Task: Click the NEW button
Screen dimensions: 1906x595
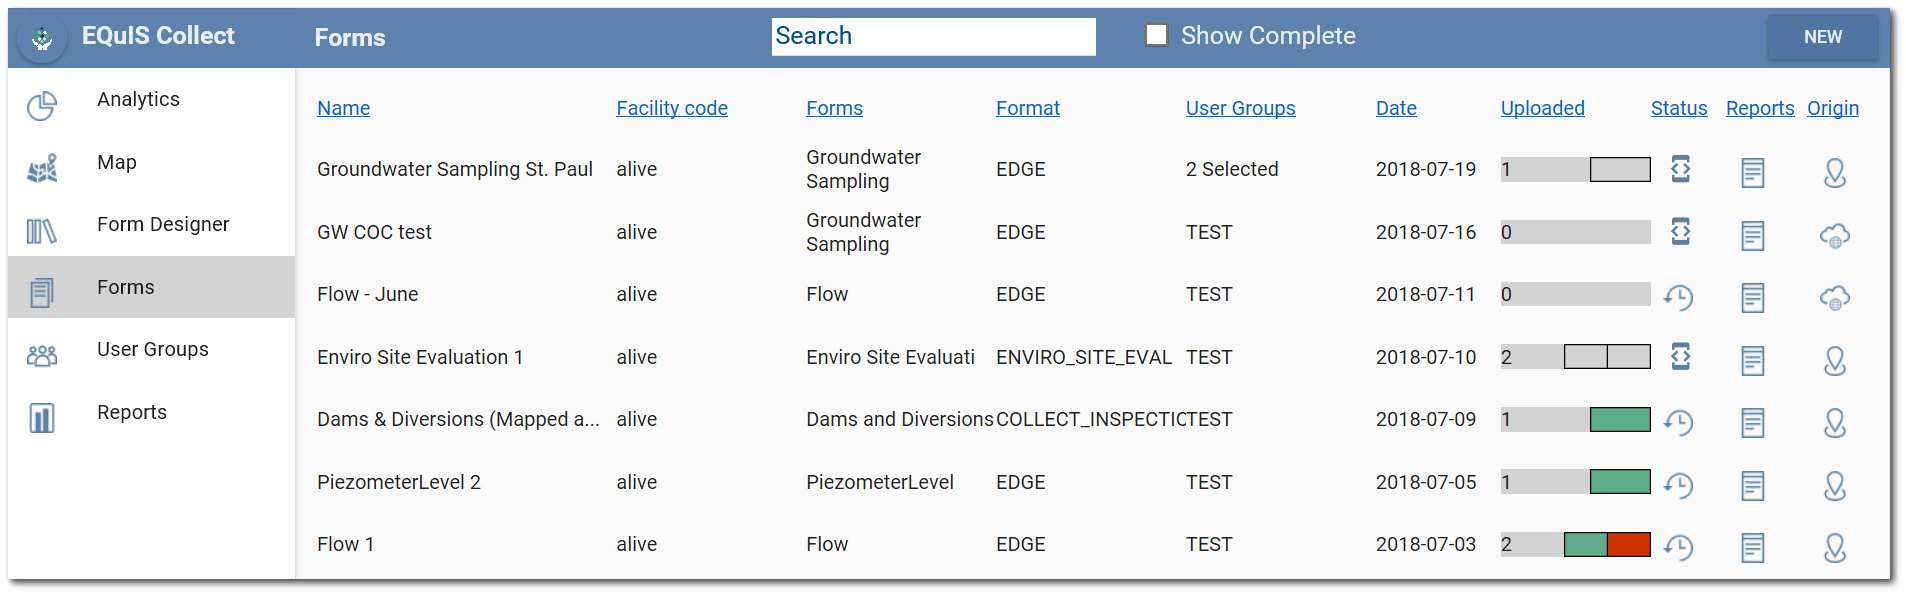Action: [1822, 37]
